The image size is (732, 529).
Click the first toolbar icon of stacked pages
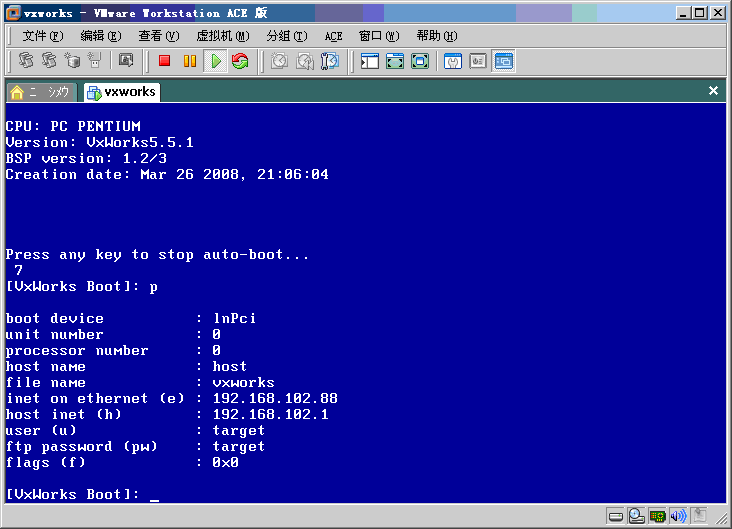pyautogui.click(x=26, y=60)
